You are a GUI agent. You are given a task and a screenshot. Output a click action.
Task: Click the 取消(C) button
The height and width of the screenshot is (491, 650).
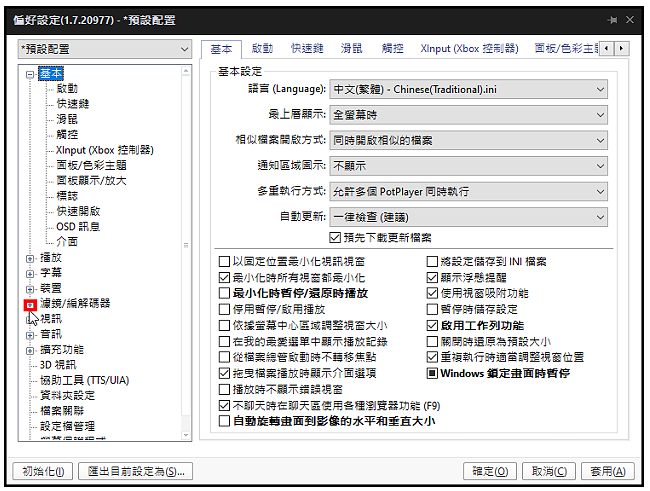[549, 472]
